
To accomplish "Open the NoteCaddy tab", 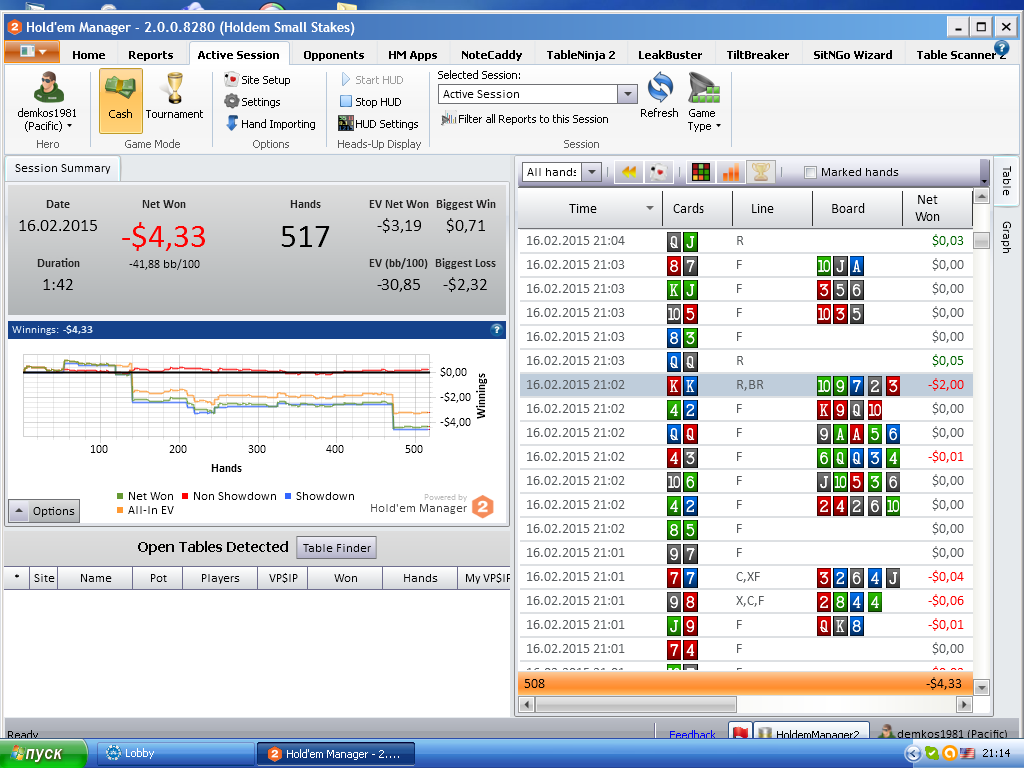I will 492,55.
